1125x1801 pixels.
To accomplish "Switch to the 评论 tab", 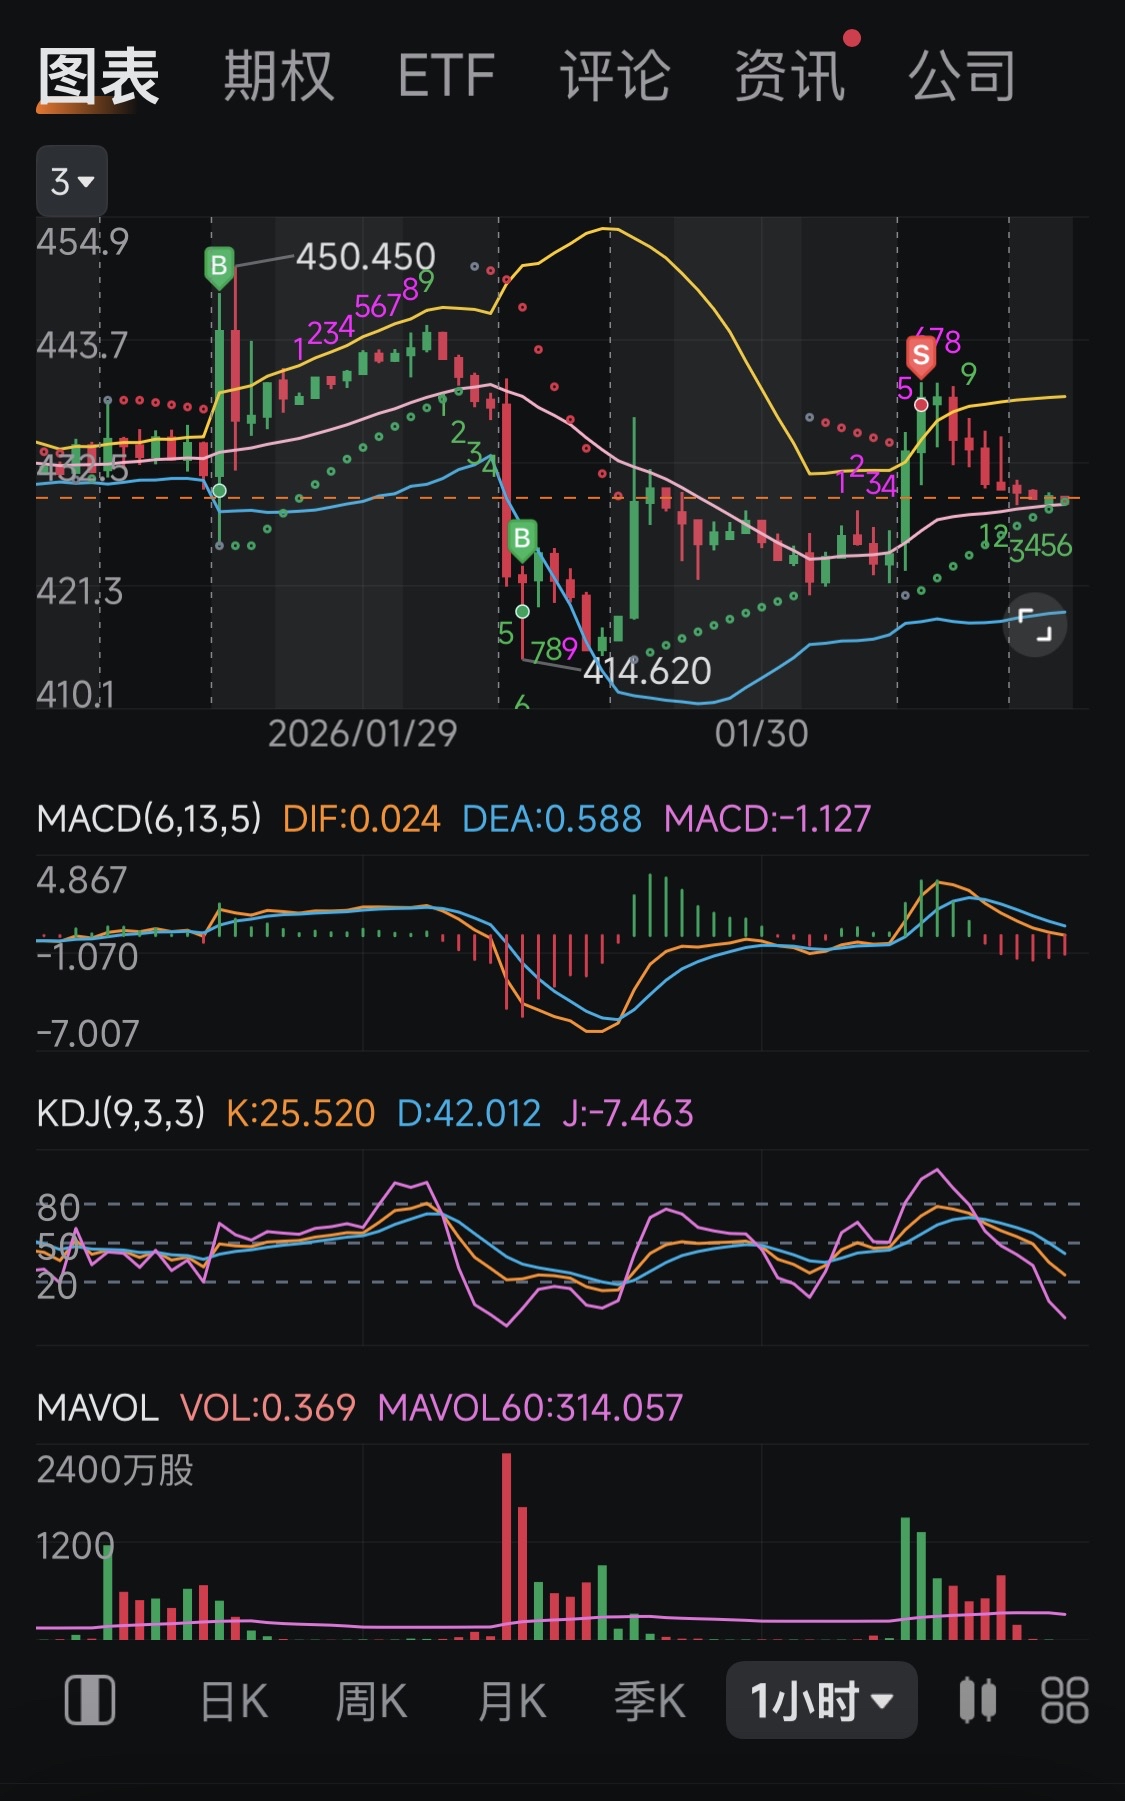I will (x=614, y=76).
